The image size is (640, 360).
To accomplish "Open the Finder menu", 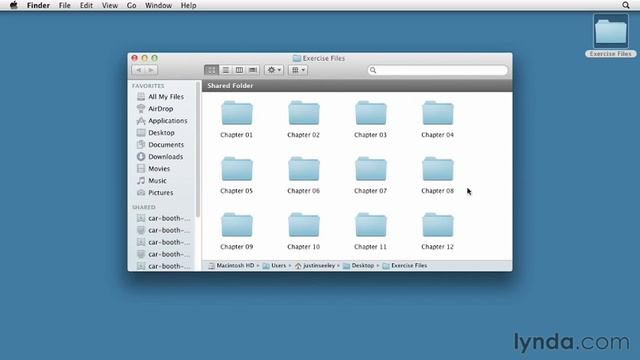I will [38, 5].
